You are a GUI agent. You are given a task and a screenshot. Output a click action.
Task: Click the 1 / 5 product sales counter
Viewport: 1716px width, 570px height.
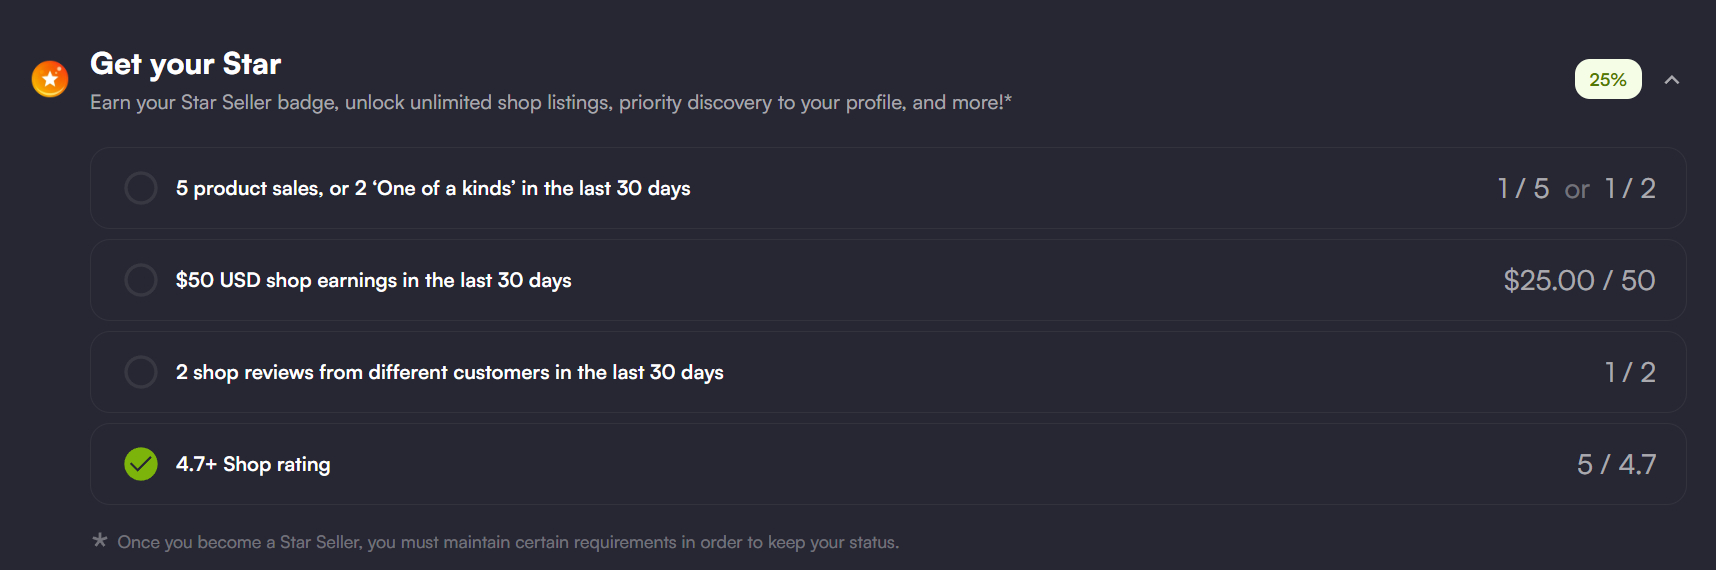pos(1522,189)
